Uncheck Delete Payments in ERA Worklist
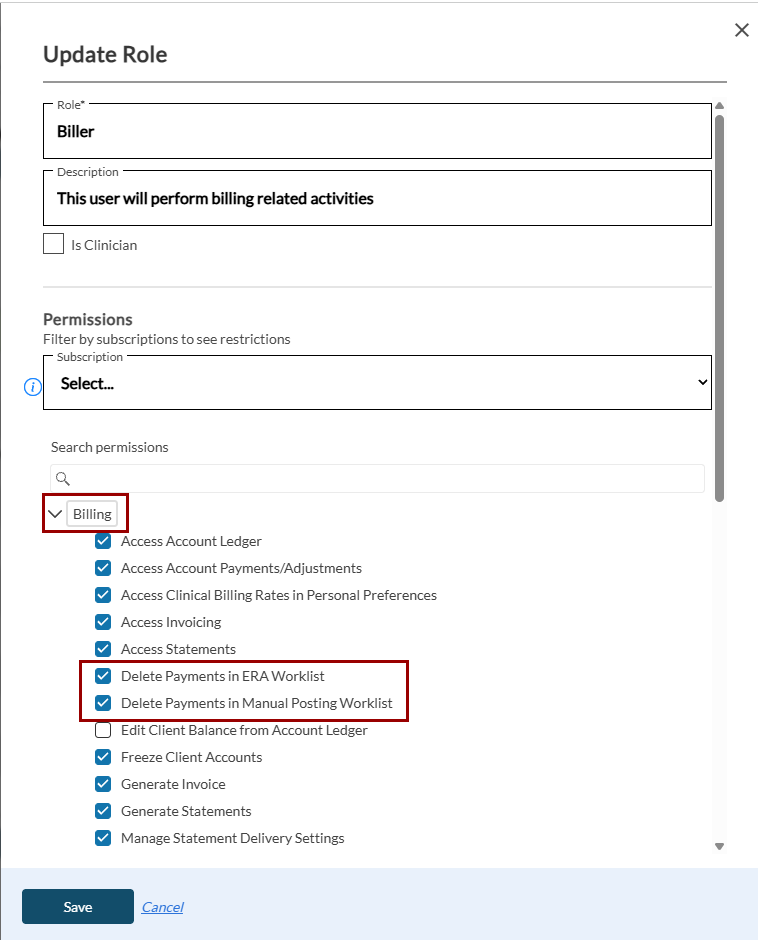This screenshot has height=940, width=758. (103, 676)
